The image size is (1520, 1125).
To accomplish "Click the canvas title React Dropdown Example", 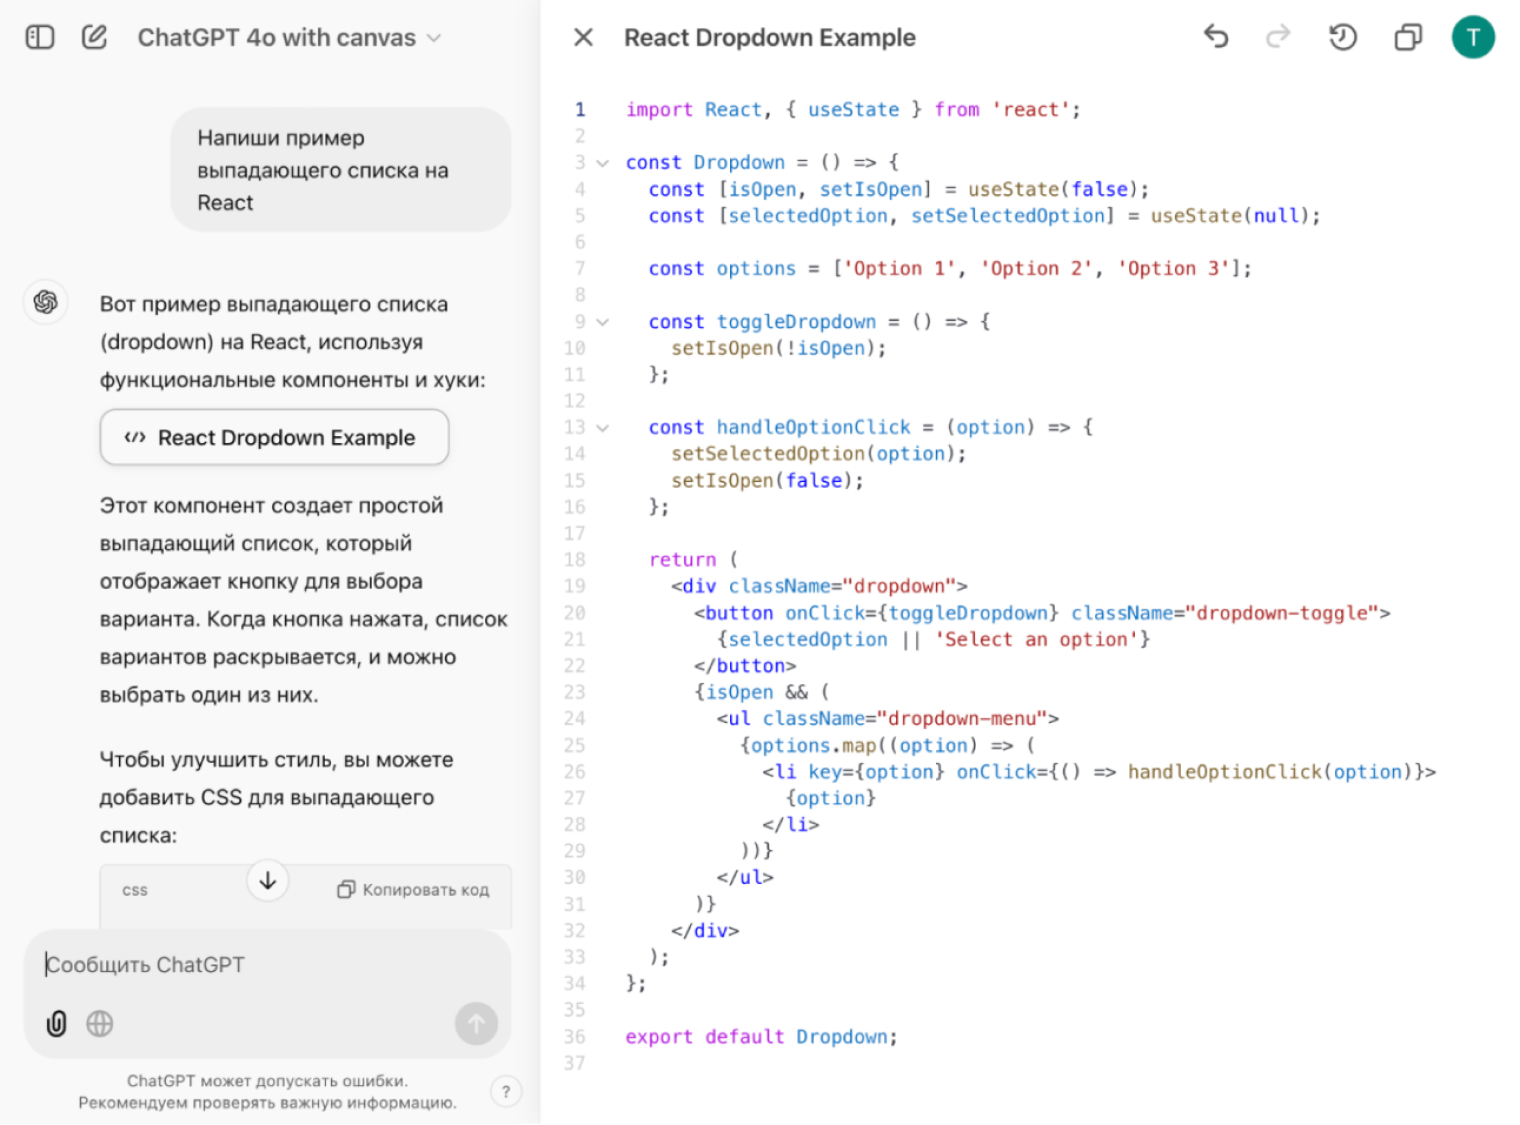I will point(770,38).
